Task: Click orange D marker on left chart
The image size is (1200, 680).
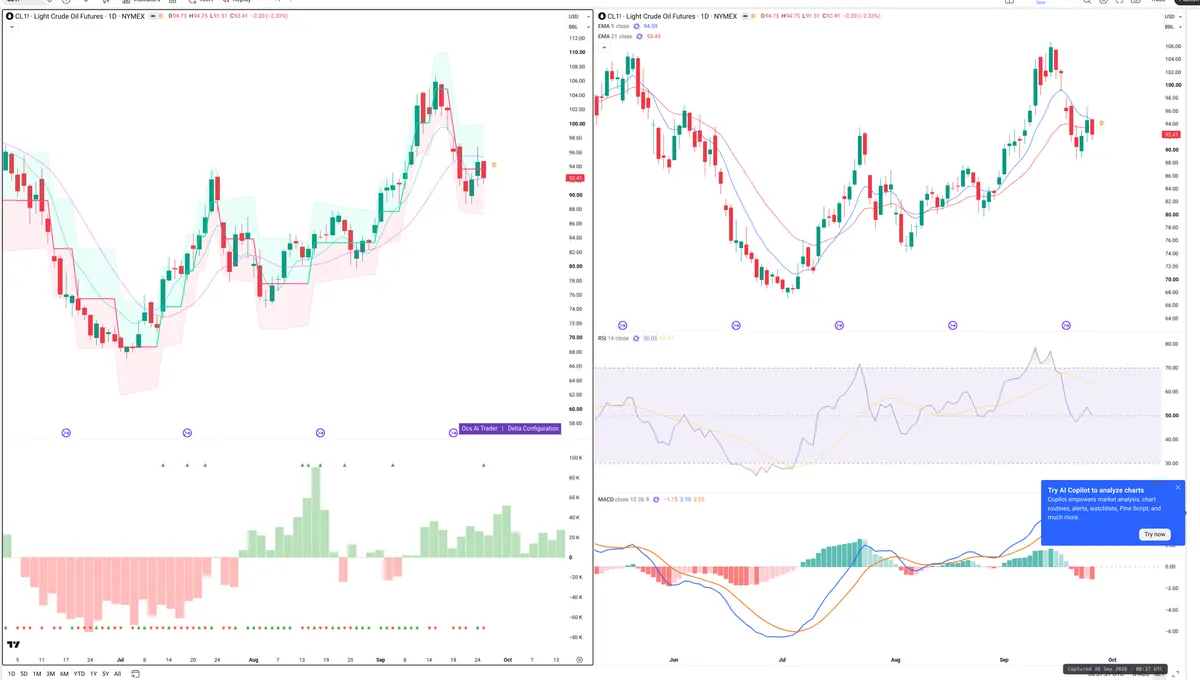Action: click(494, 164)
